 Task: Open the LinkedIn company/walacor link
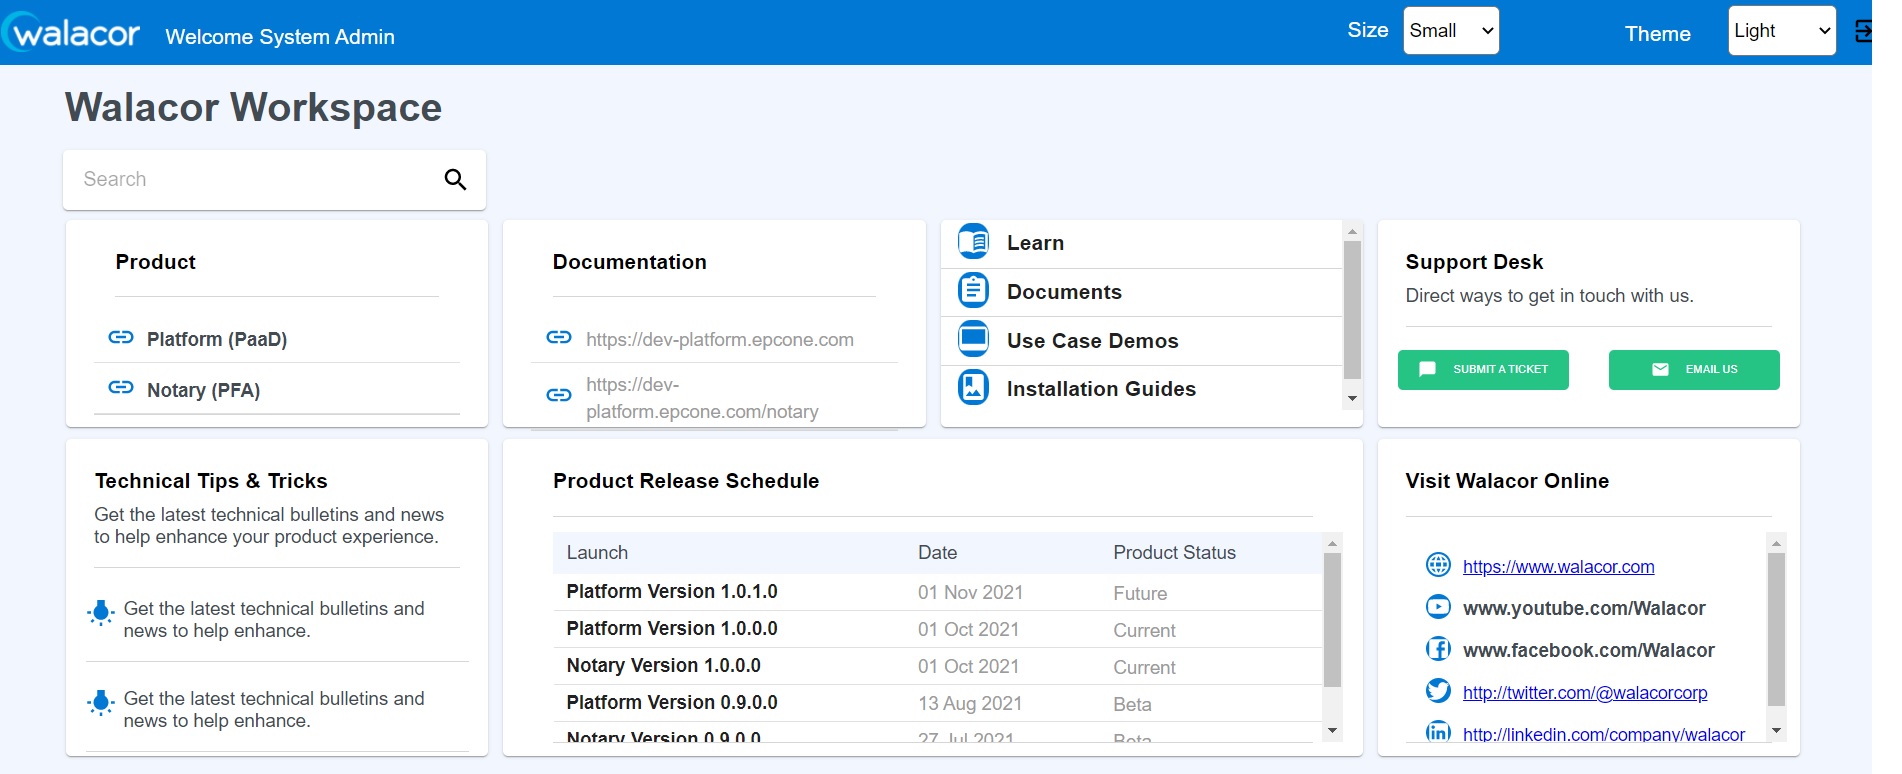pyautogui.click(x=1604, y=734)
